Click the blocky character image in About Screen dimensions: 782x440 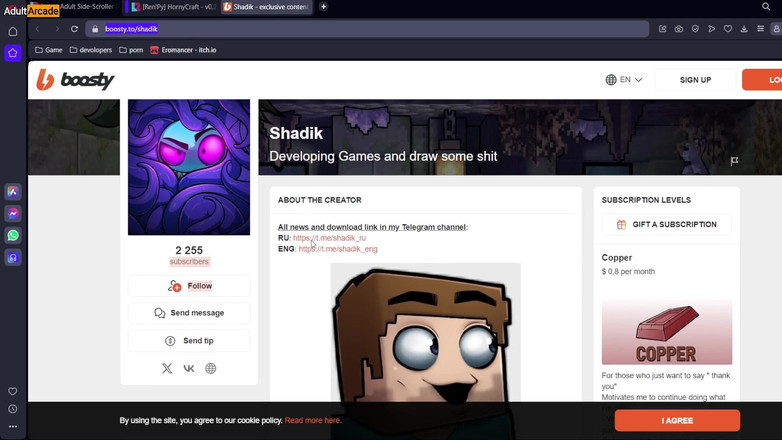[425, 333]
